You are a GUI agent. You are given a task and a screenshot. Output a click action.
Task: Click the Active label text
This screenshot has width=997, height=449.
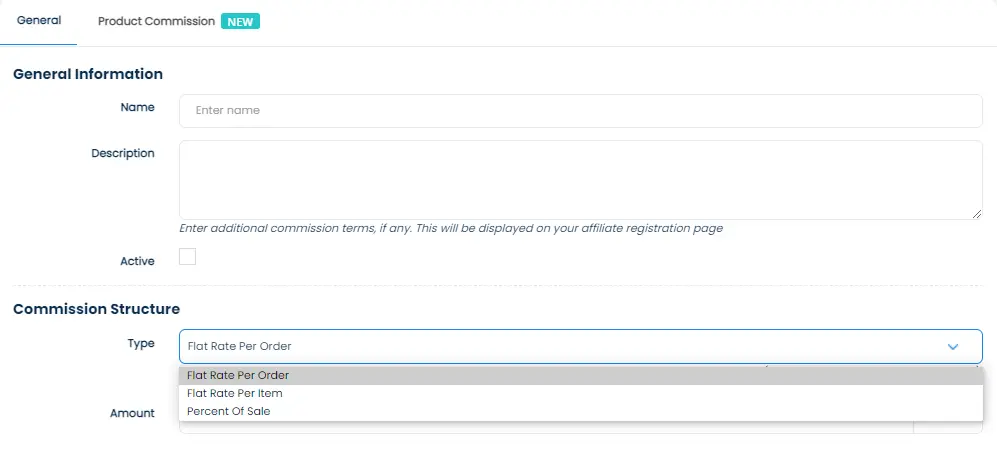click(137, 261)
